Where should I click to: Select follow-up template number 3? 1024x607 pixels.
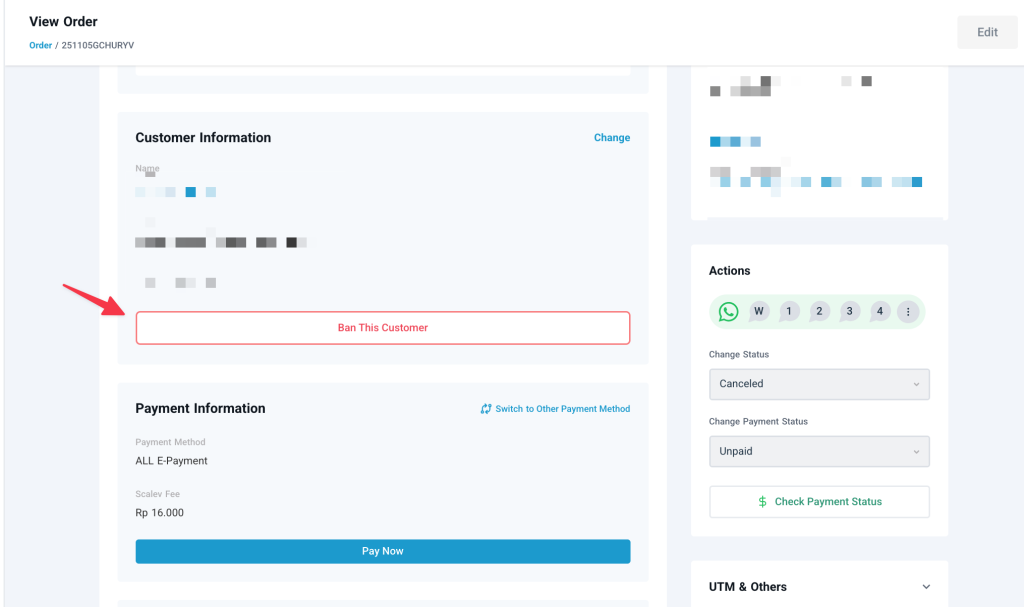click(x=850, y=312)
